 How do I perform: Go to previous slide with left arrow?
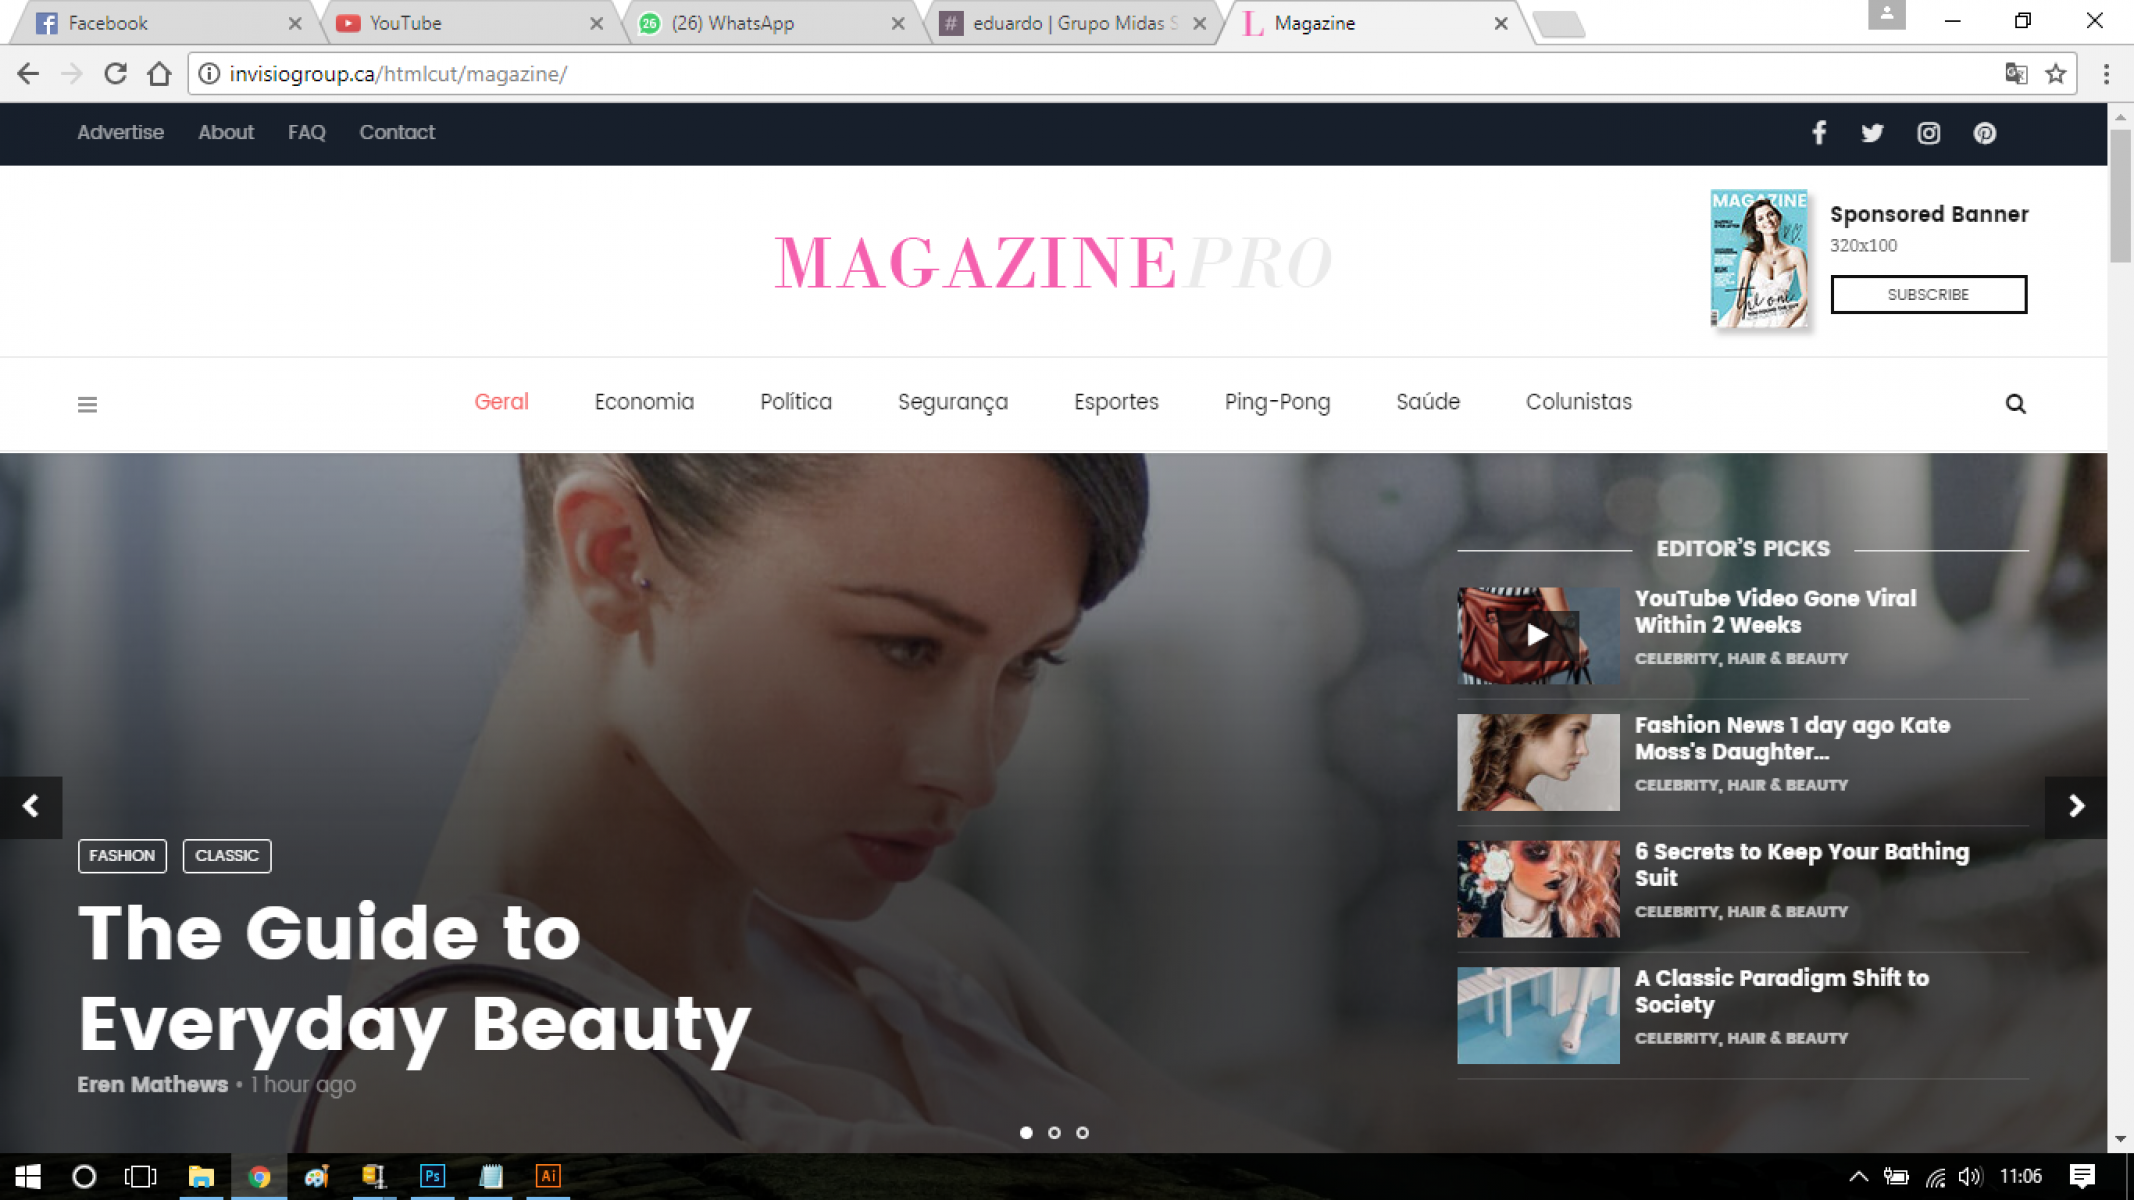point(31,806)
